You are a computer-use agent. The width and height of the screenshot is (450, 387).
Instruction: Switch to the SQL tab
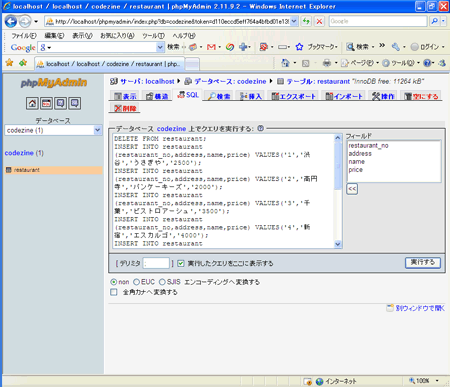188,95
